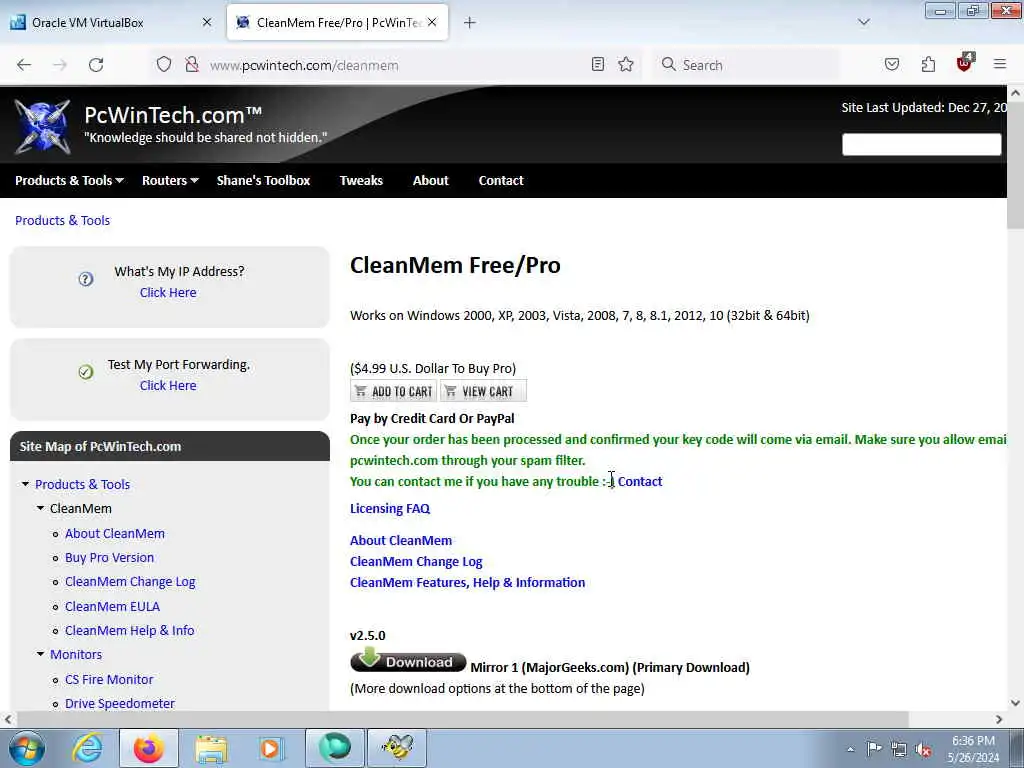Open the Extensions puzzle icon
1024x768 pixels.
click(x=928, y=64)
